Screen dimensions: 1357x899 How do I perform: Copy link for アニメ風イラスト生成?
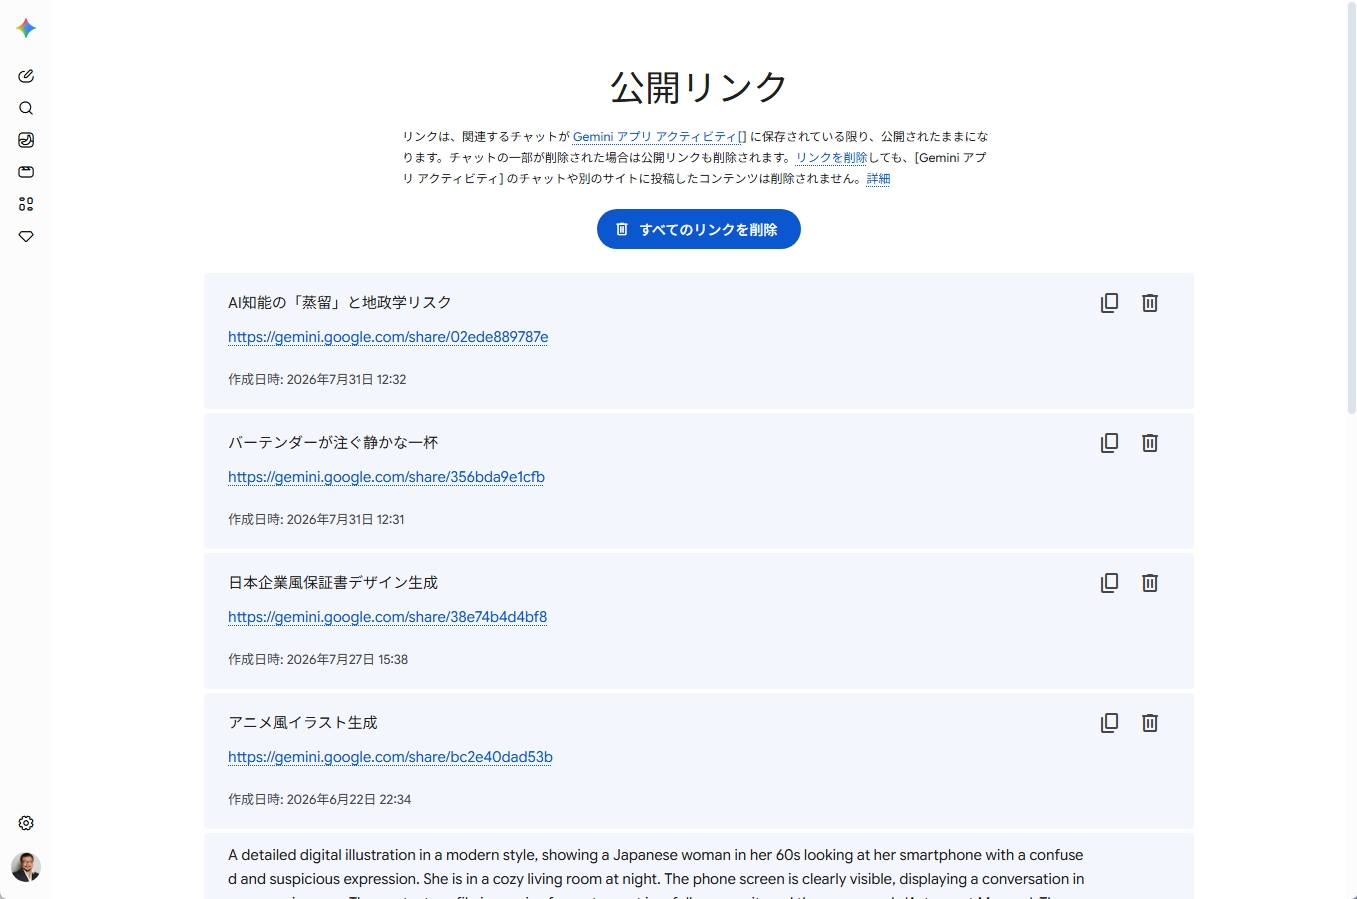pyautogui.click(x=1109, y=723)
